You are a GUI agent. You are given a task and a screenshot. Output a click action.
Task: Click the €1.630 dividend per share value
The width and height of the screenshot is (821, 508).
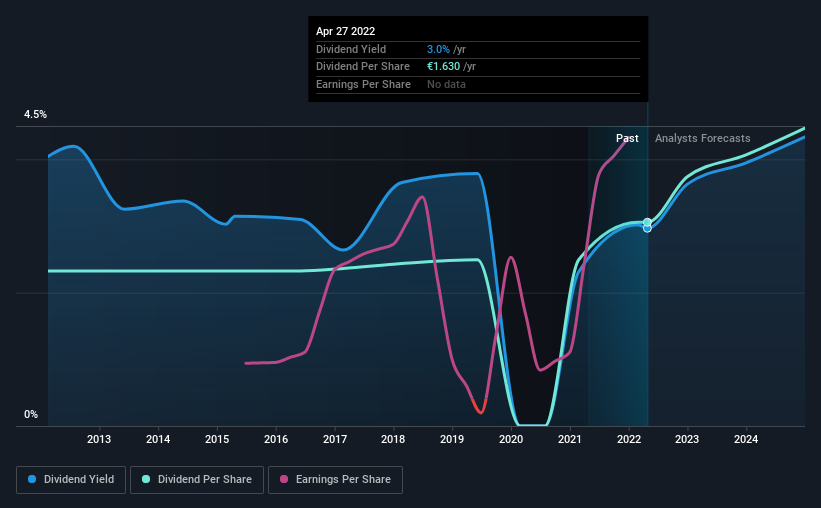(x=443, y=67)
